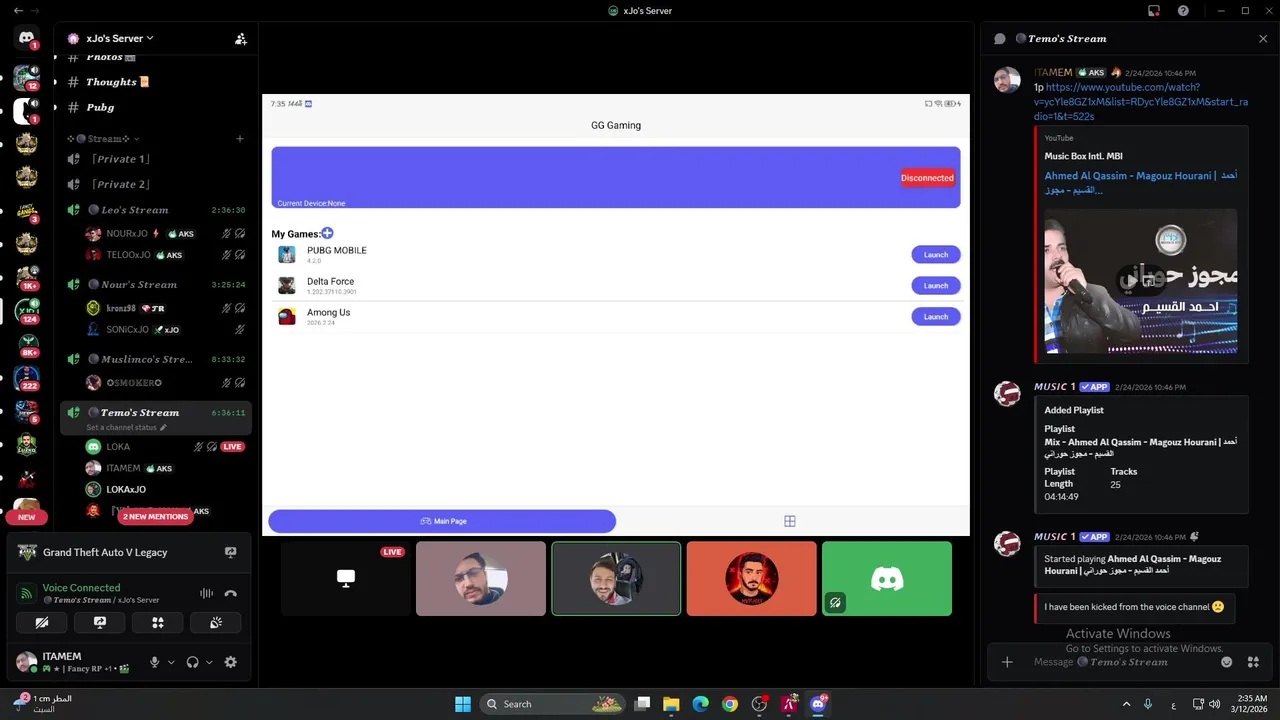The width and height of the screenshot is (1280, 720).
Task: Select the orange-background participant tile
Action: (x=752, y=579)
